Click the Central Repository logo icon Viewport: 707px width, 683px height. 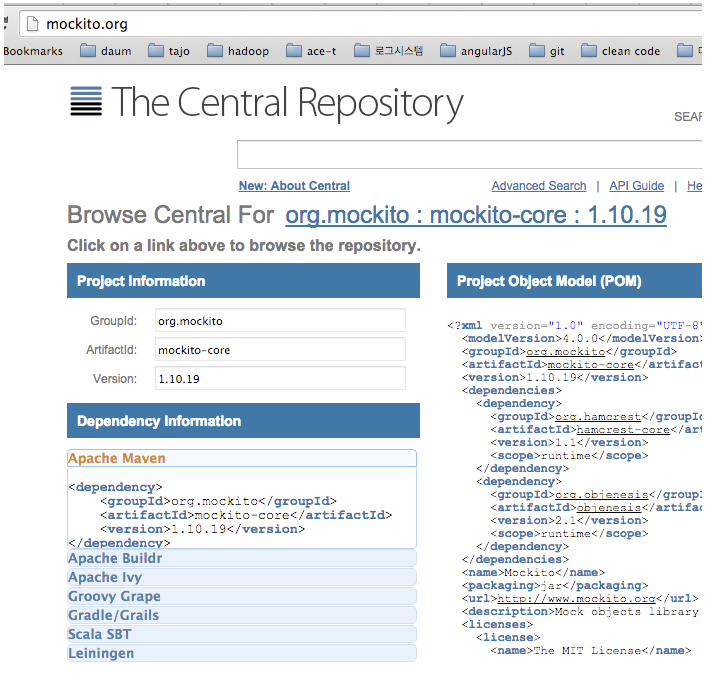pyautogui.click(x=86, y=101)
